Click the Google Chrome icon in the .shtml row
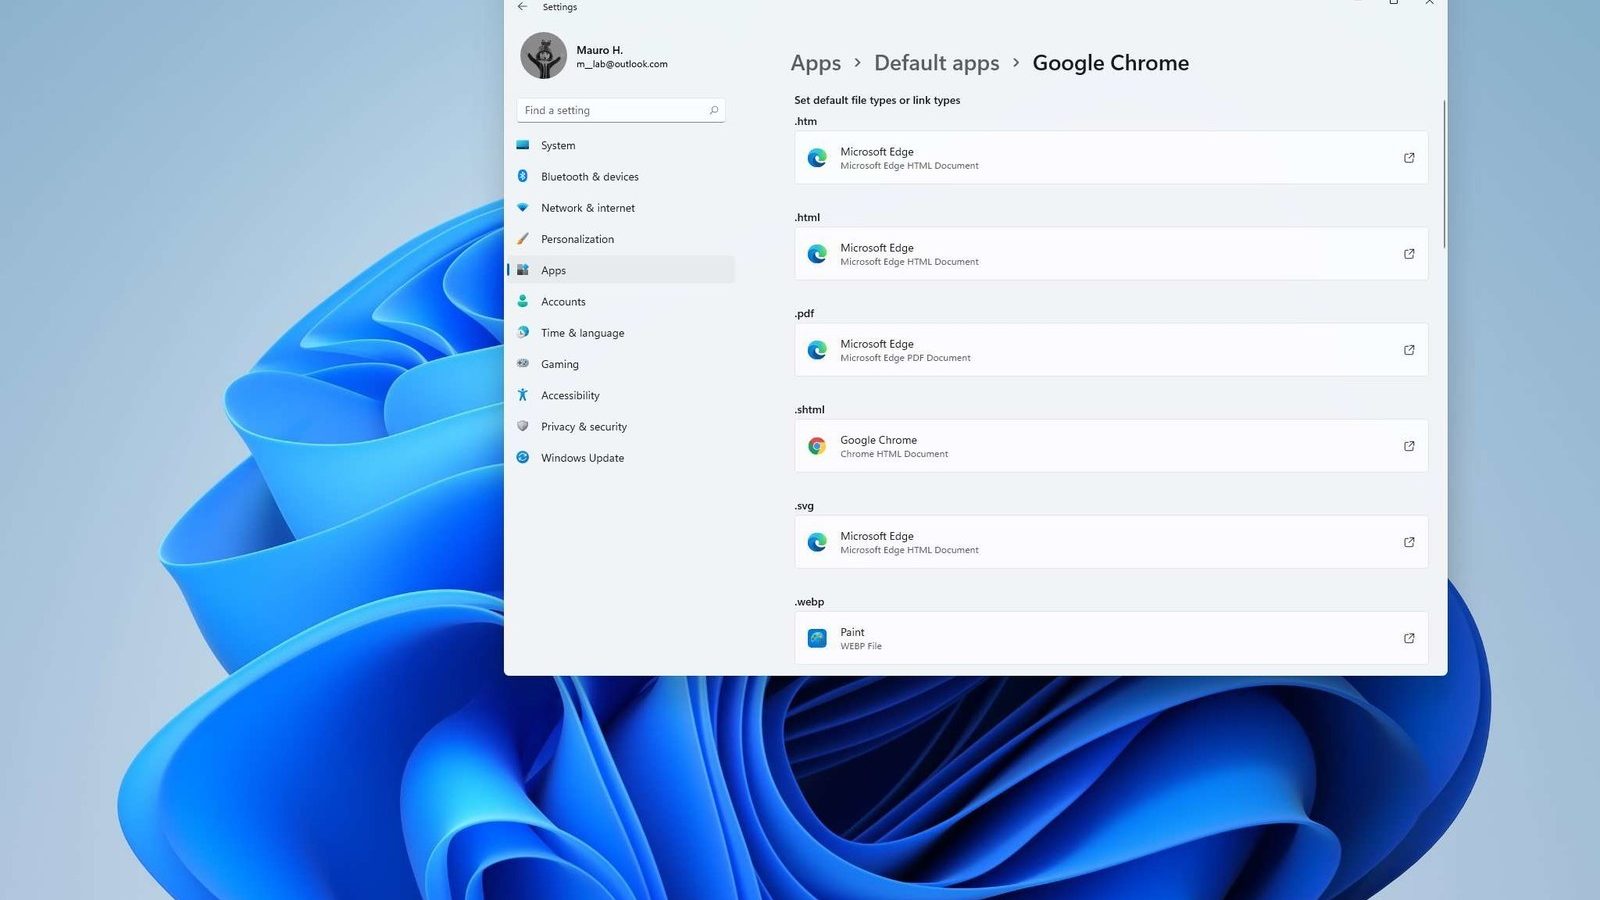The width and height of the screenshot is (1600, 900). 817,446
